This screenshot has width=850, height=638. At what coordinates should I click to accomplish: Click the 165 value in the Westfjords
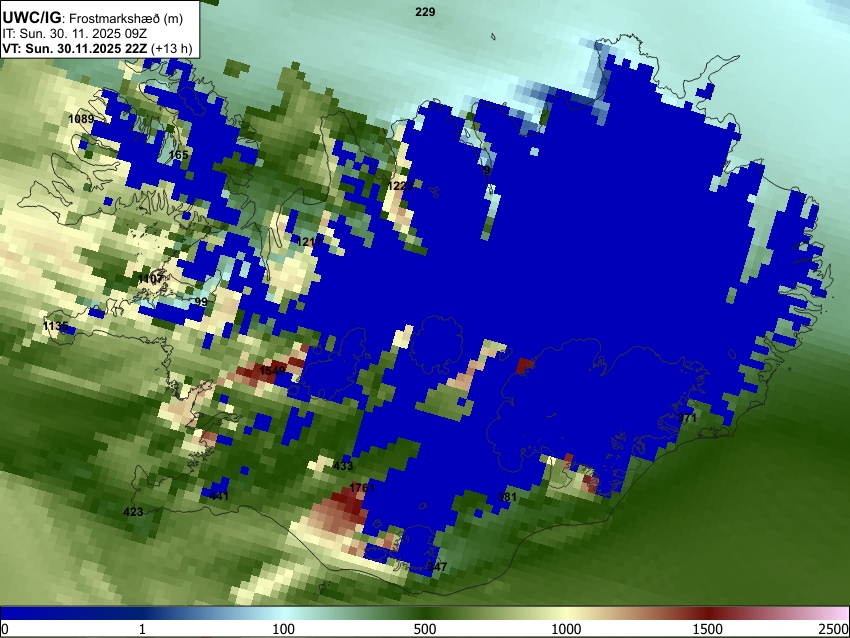pyautogui.click(x=178, y=155)
